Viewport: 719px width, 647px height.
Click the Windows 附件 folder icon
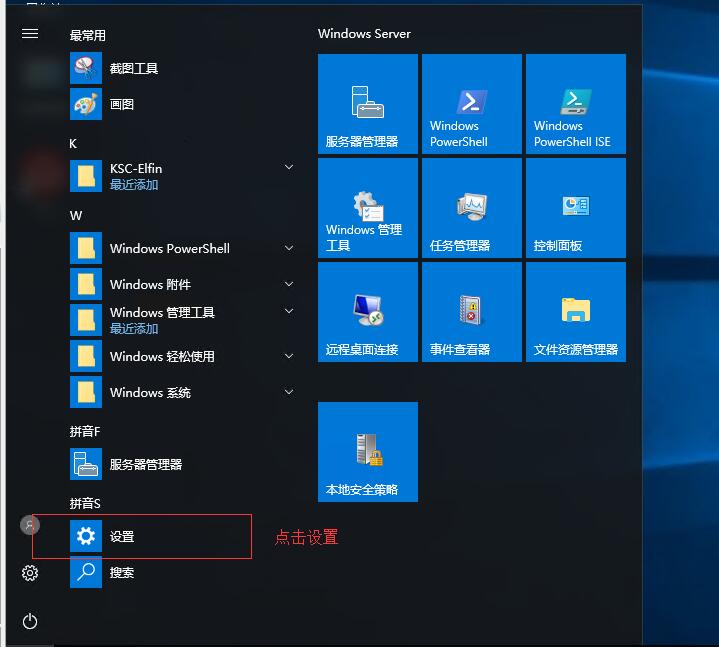pyautogui.click(x=86, y=284)
